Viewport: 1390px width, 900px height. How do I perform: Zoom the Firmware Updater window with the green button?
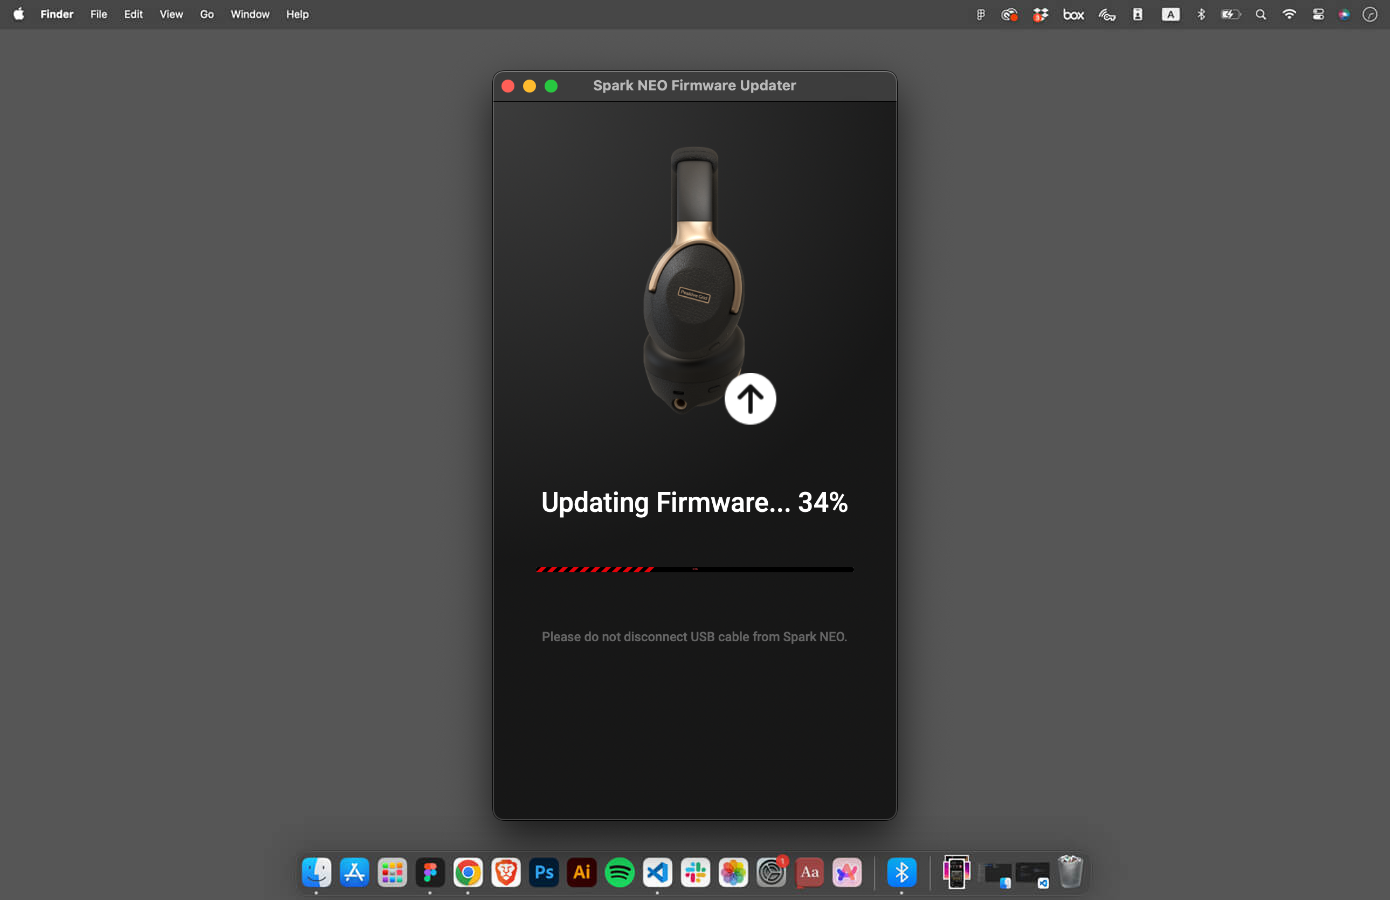(551, 86)
